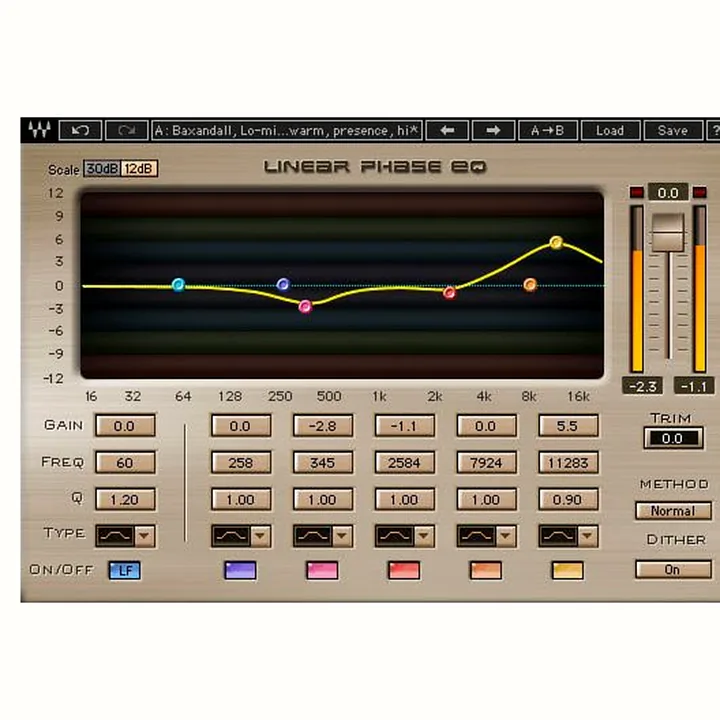720x720 pixels.
Task: Select the red band marker on graph
Action: click(x=450, y=292)
